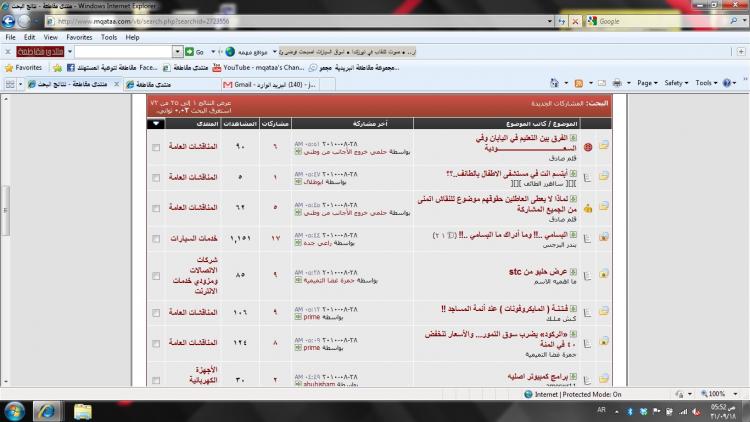
Task: Open the Favorites menu in menu bar
Action: pos(78,37)
